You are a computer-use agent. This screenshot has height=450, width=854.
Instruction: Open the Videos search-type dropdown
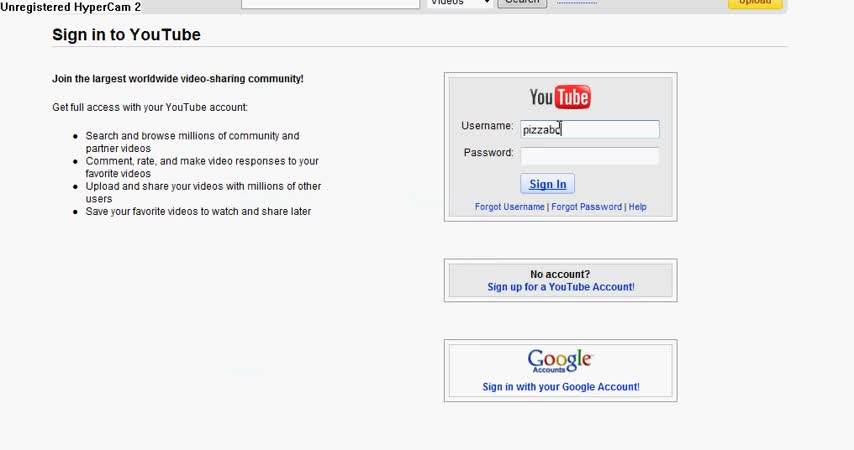459,3
